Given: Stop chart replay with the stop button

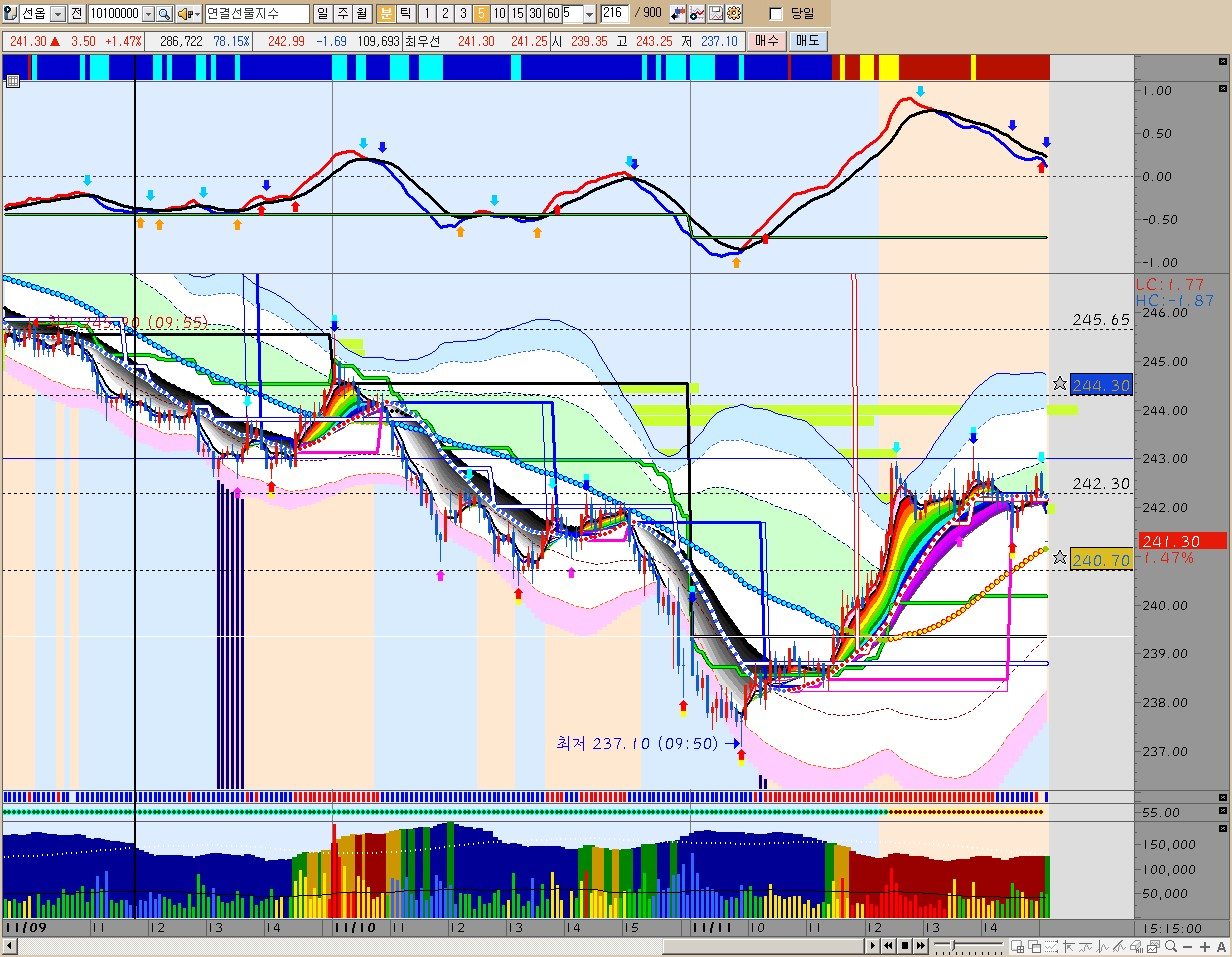Looking at the screenshot, I should point(904,946).
